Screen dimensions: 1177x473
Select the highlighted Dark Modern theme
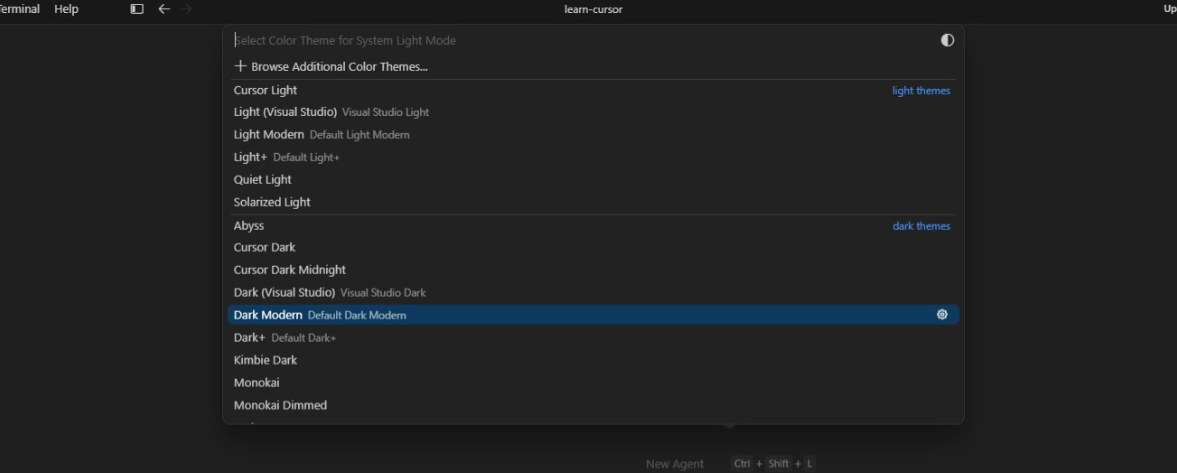tap(593, 315)
